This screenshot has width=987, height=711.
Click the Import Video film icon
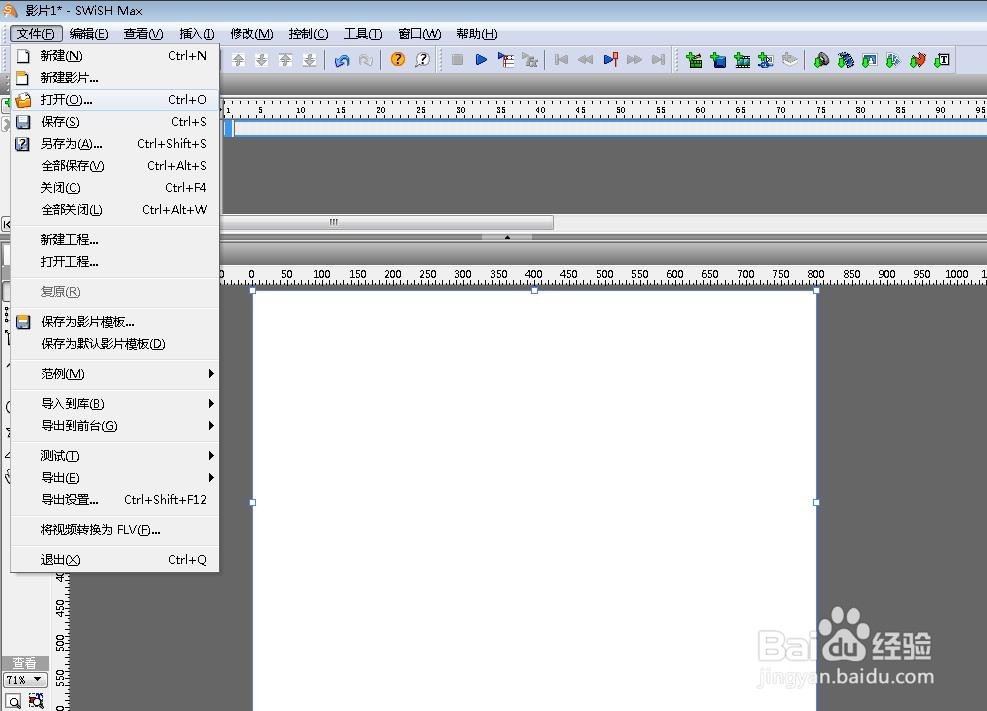pos(845,60)
